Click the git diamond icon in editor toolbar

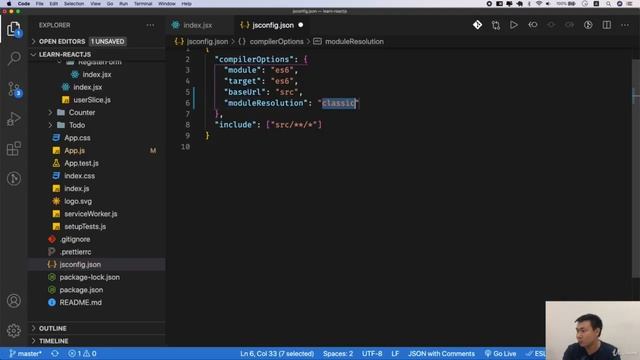point(477,25)
